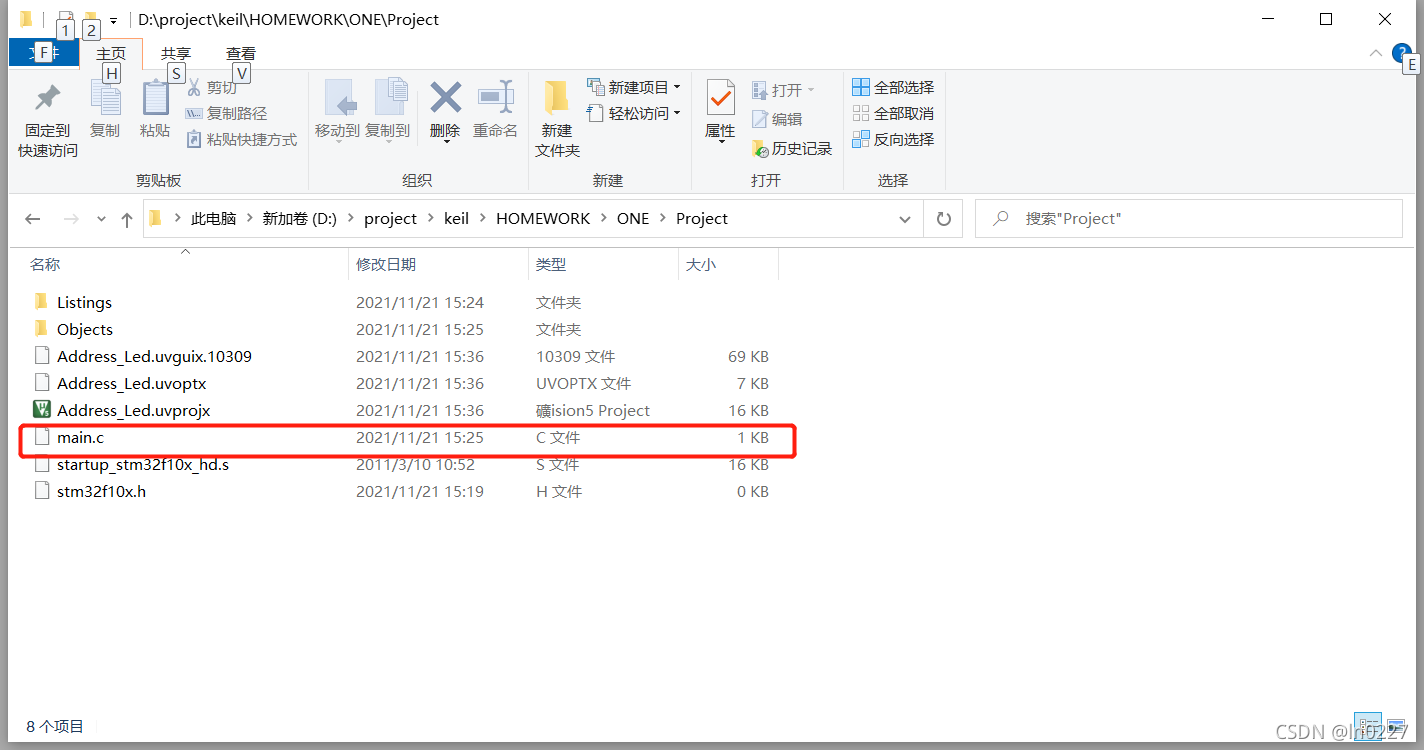The image size is (1424, 750).
Task: Switch to the 共享 (Share) tab
Action: [176, 54]
